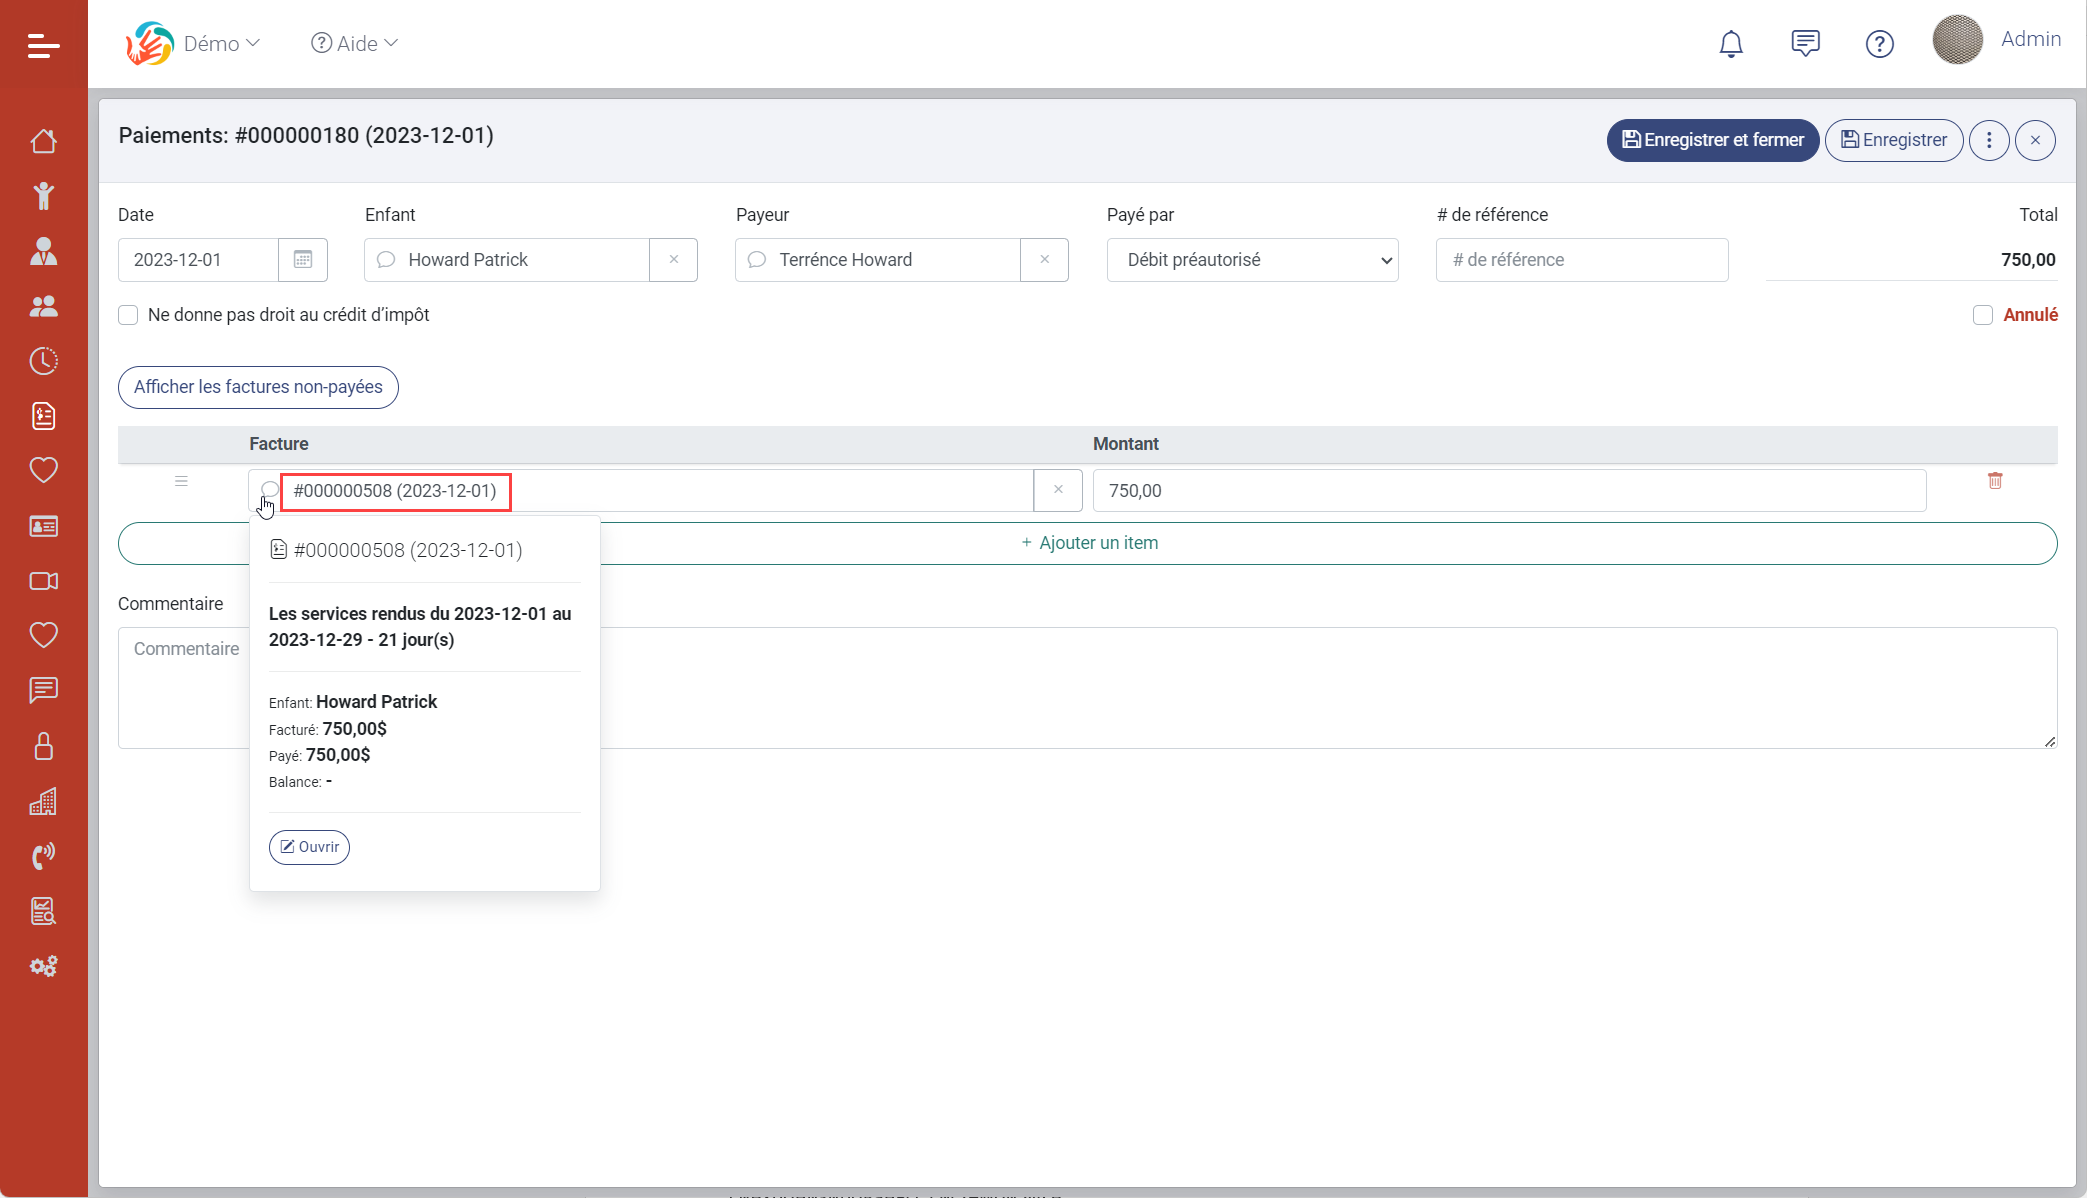
Task: Click 'Afficher les factures non-payées' button
Action: [x=258, y=387]
